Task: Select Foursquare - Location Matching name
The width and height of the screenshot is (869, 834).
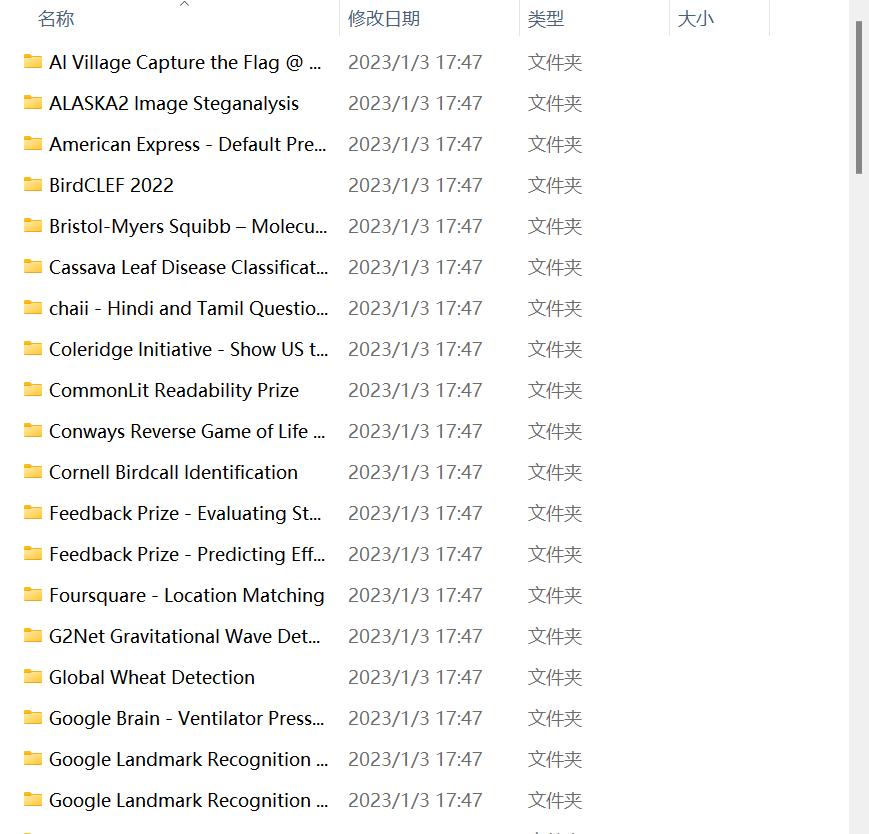Action: [187, 596]
